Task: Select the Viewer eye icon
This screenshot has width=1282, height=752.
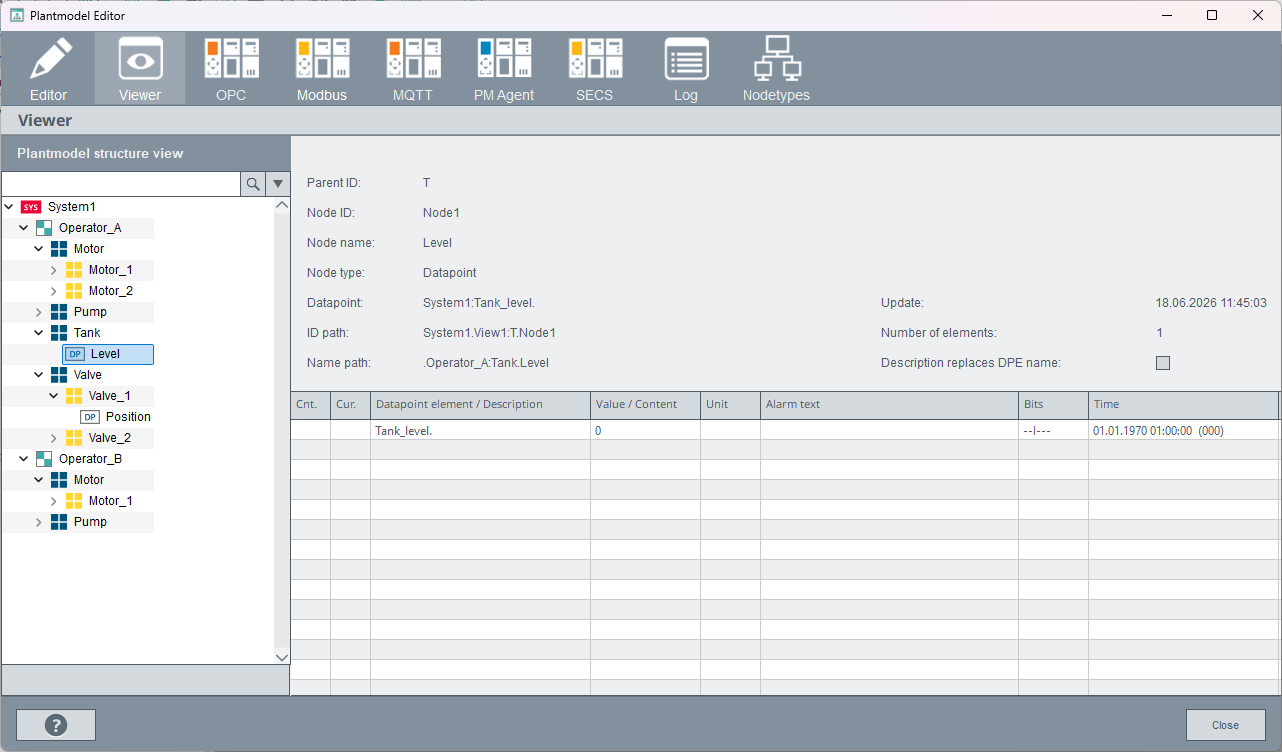Action: tap(140, 60)
